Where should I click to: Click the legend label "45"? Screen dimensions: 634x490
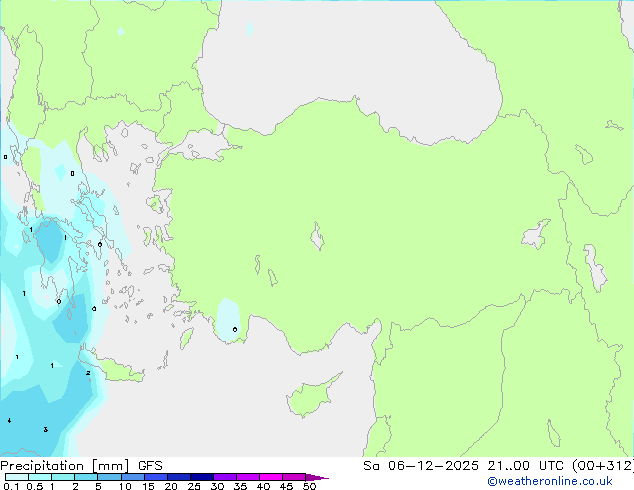286,486
